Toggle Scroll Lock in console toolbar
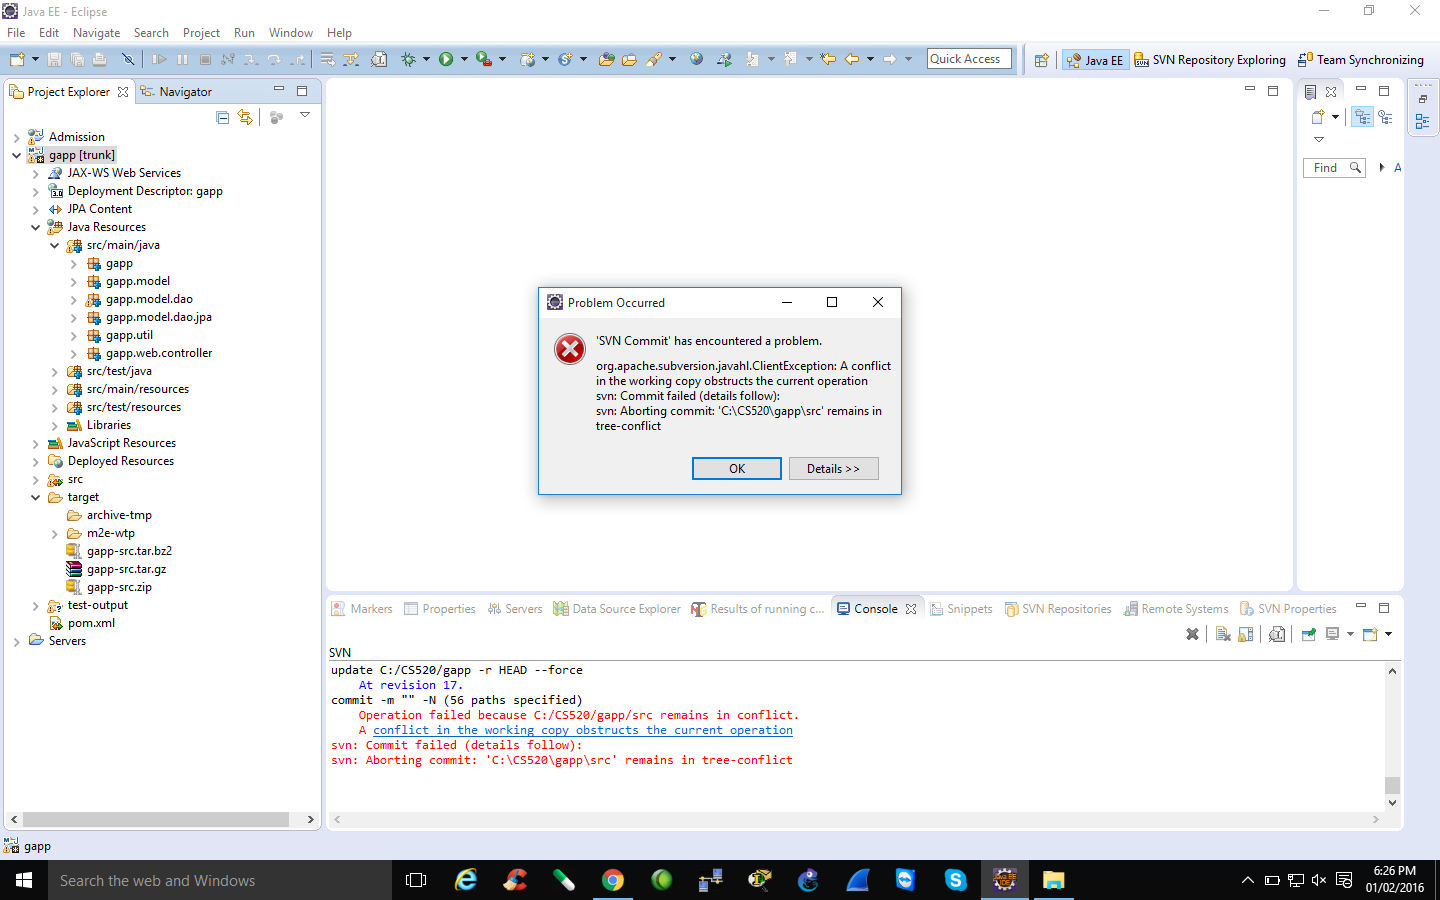The width and height of the screenshot is (1440, 900). [x=1246, y=634]
